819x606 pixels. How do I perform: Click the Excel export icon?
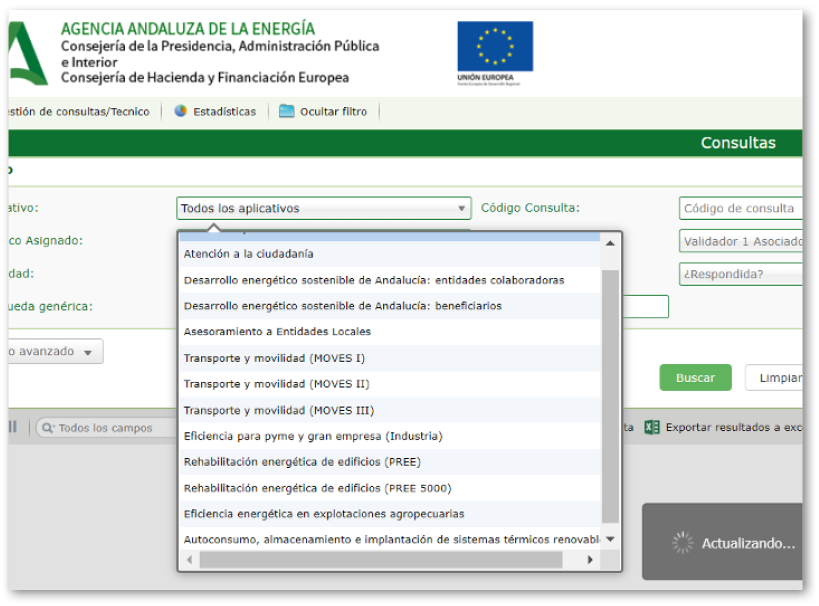[x=652, y=427]
